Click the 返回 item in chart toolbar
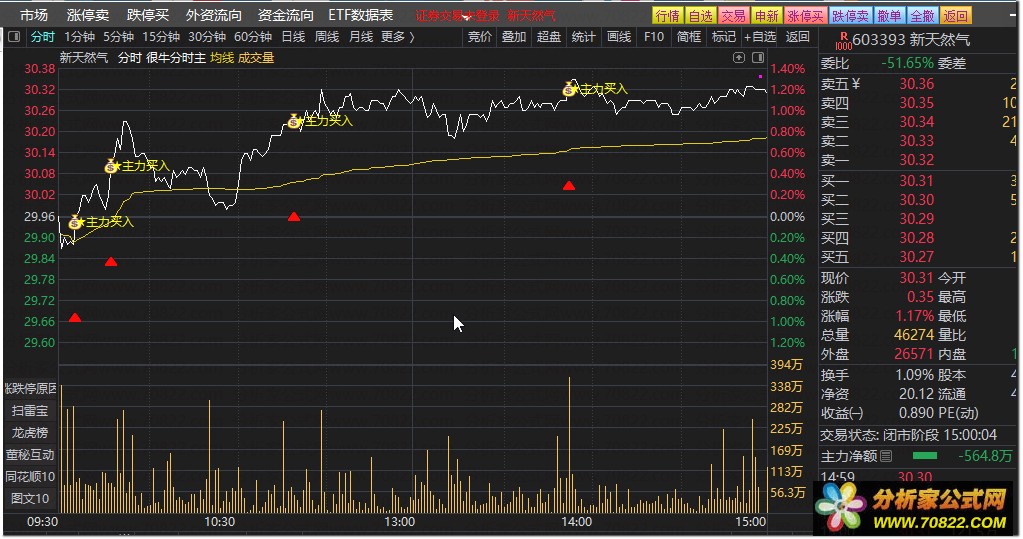The width and height of the screenshot is (1023, 539). tap(797, 37)
